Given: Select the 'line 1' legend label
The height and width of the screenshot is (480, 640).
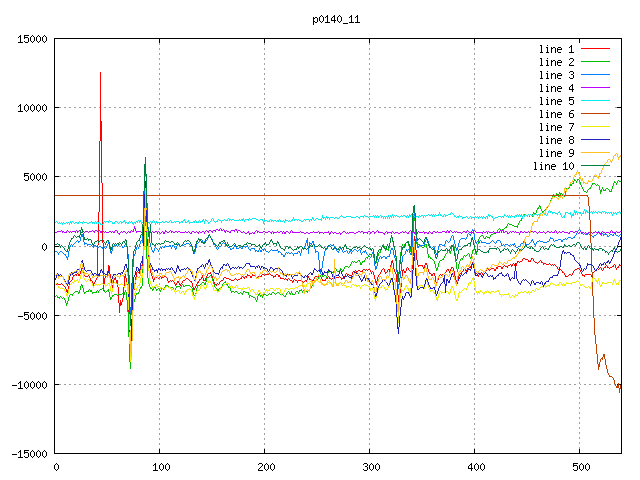Looking at the screenshot, I should [x=556, y=49].
